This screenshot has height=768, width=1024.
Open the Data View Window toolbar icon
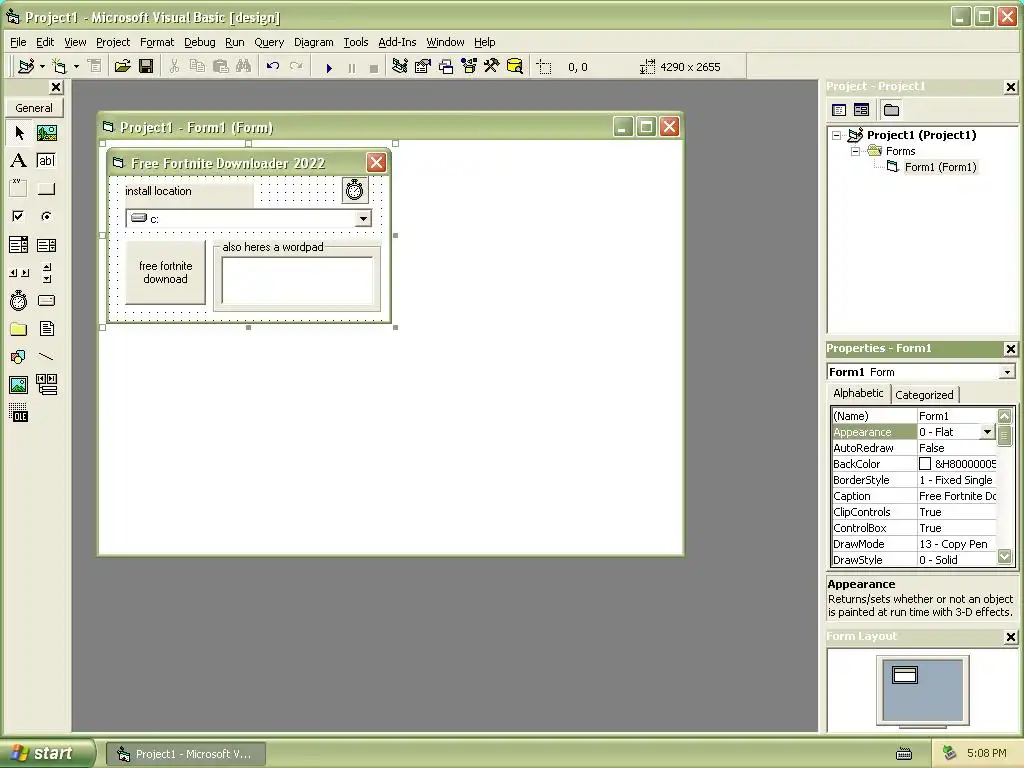[515, 66]
